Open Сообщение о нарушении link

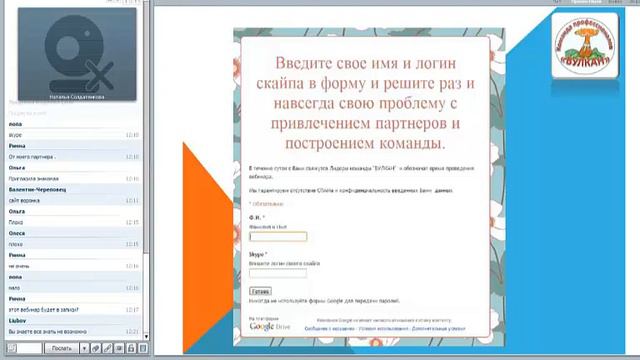[329, 329]
